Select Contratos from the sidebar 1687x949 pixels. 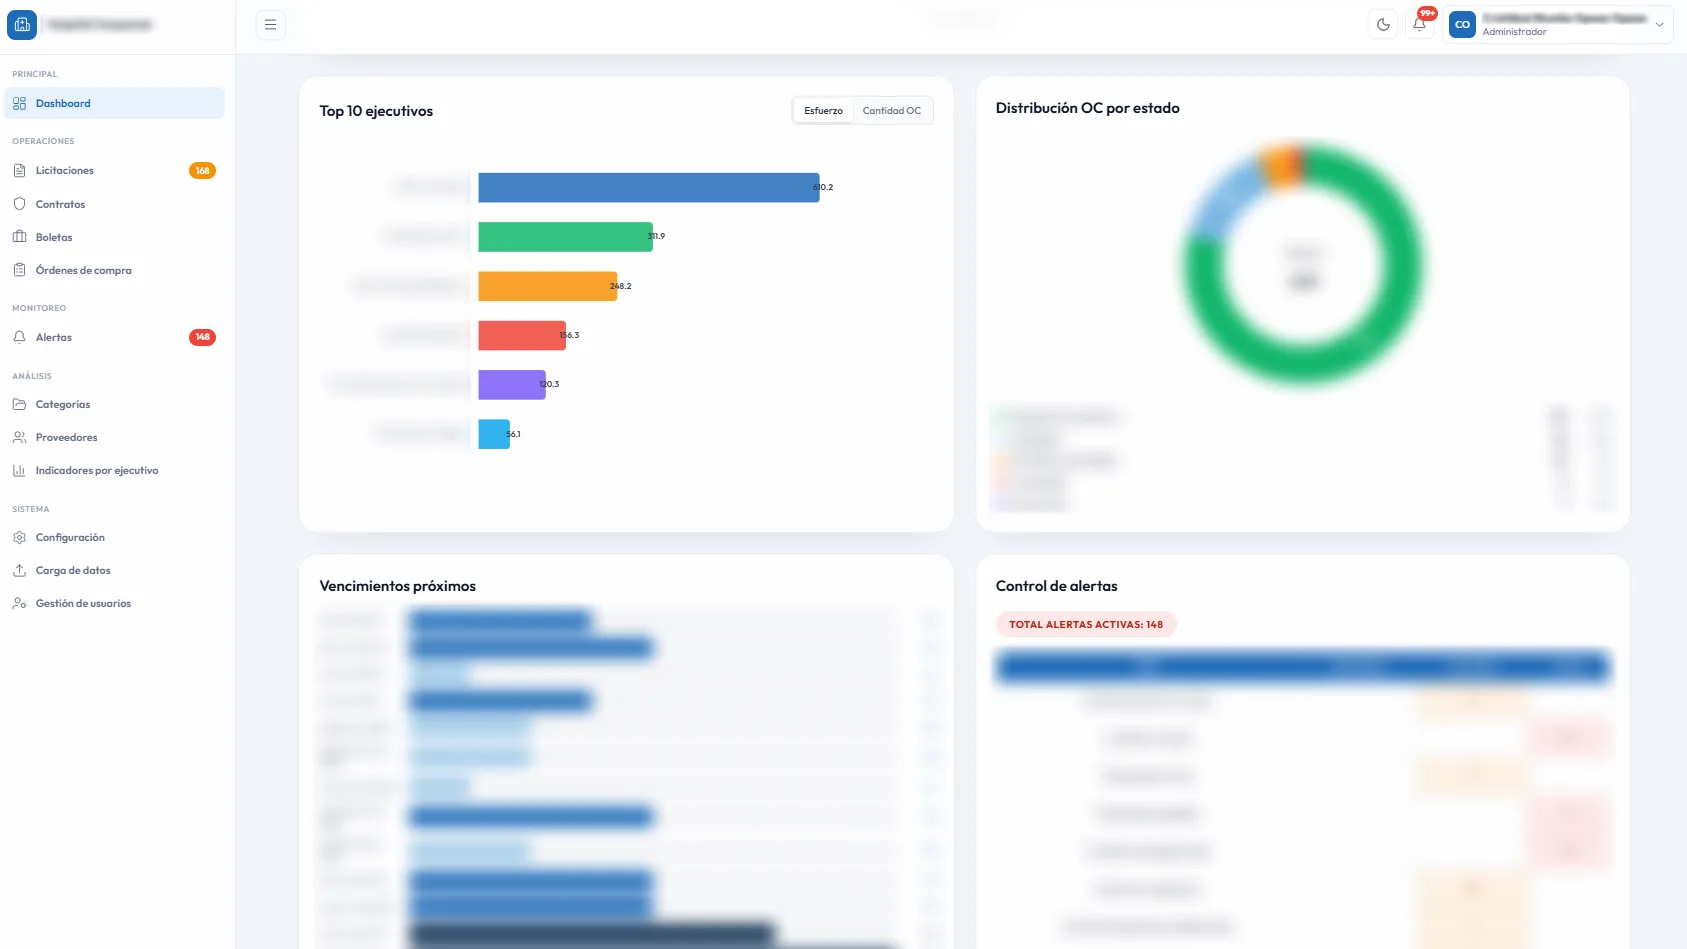tap(61, 204)
